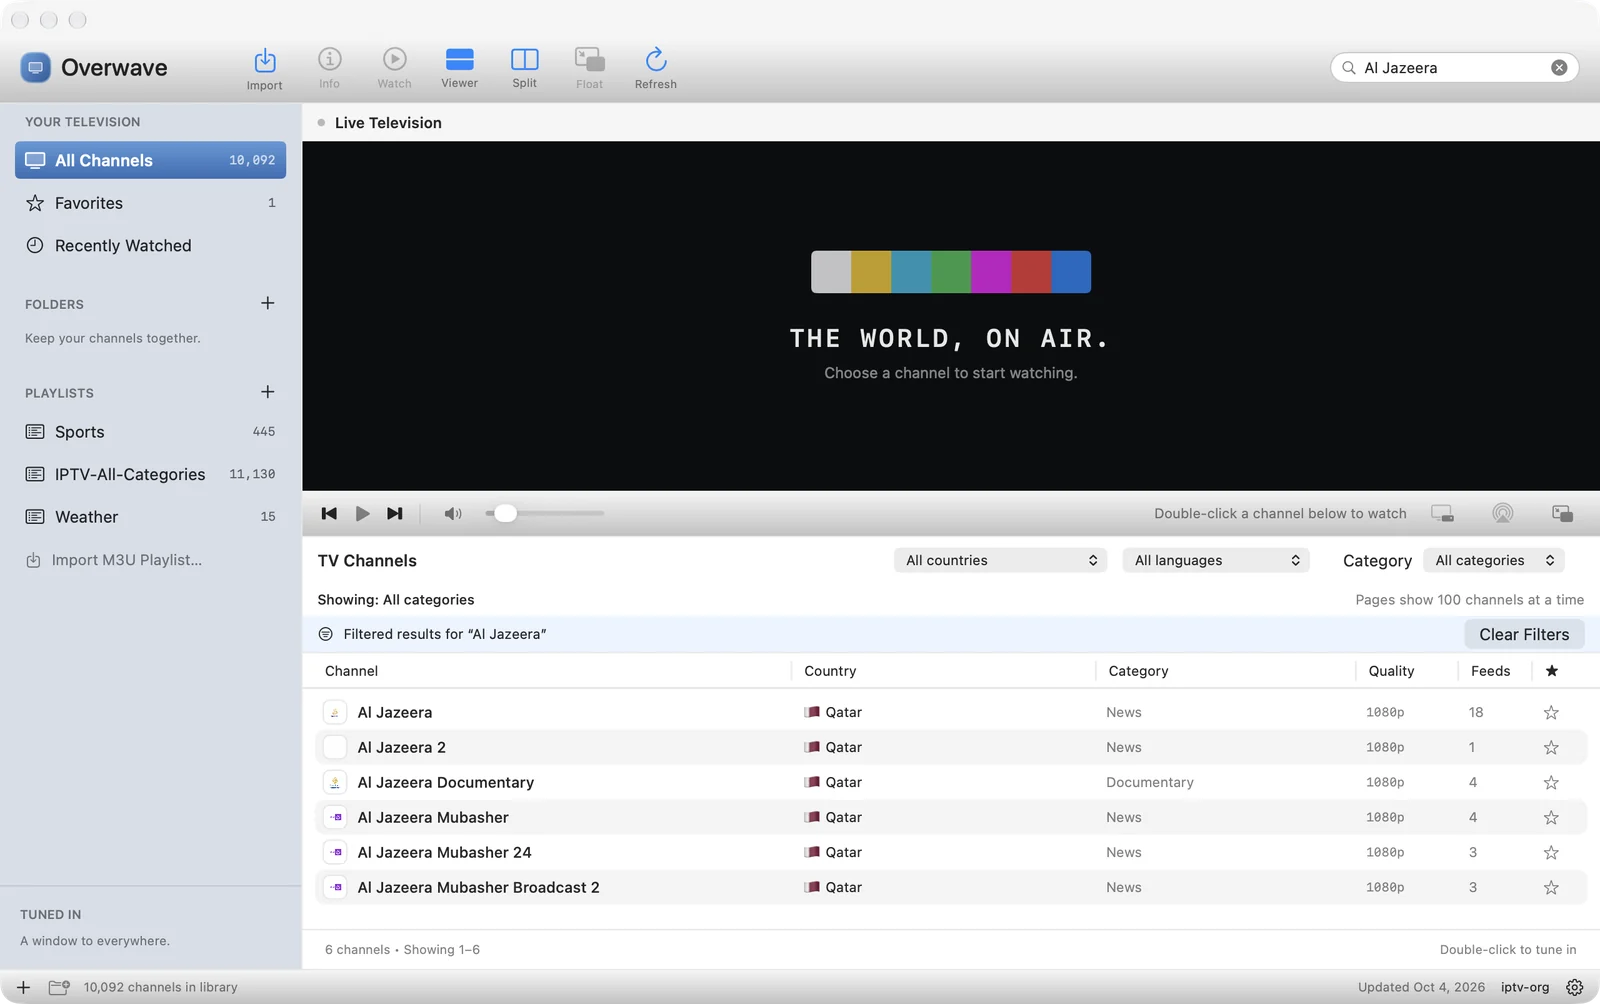Favorite Al Jazeera Mubasher 24 channel
This screenshot has width=1600, height=1004.
point(1551,852)
